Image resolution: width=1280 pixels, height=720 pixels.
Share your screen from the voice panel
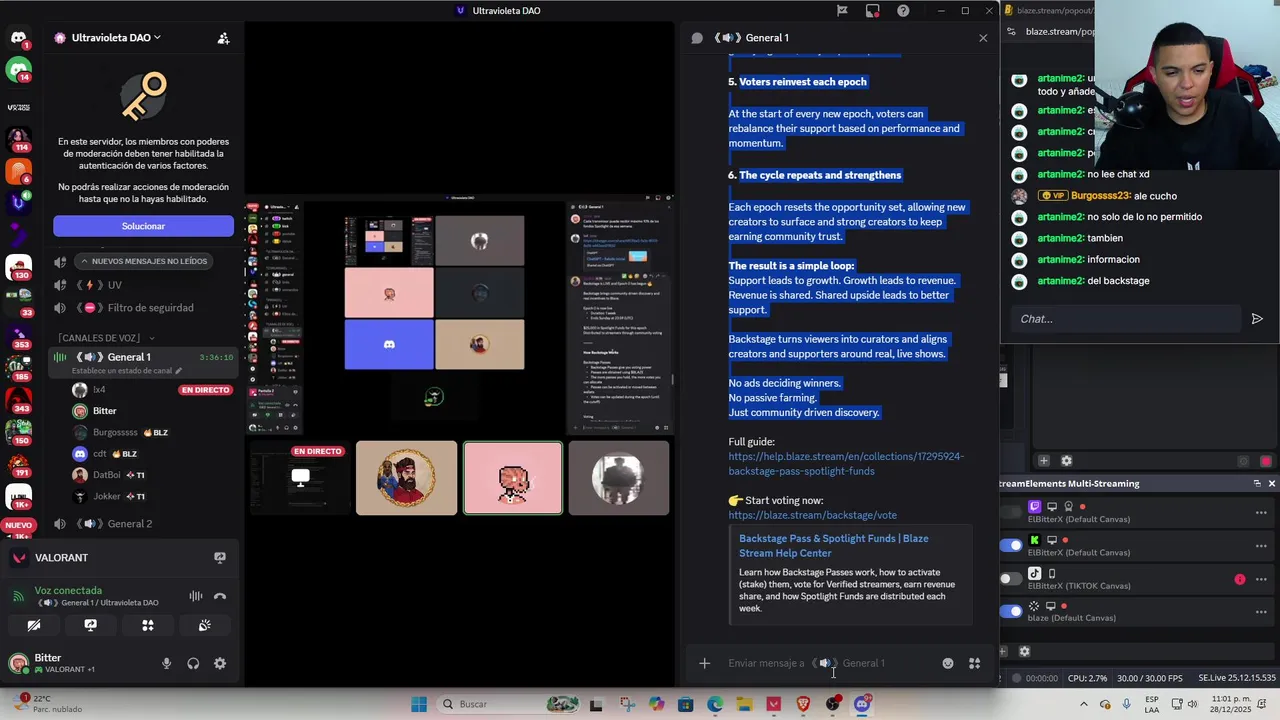pos(91,625)
